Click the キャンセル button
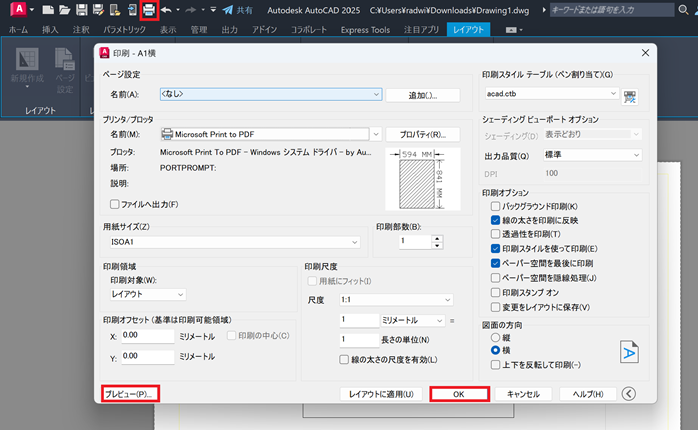 point(523,394)
